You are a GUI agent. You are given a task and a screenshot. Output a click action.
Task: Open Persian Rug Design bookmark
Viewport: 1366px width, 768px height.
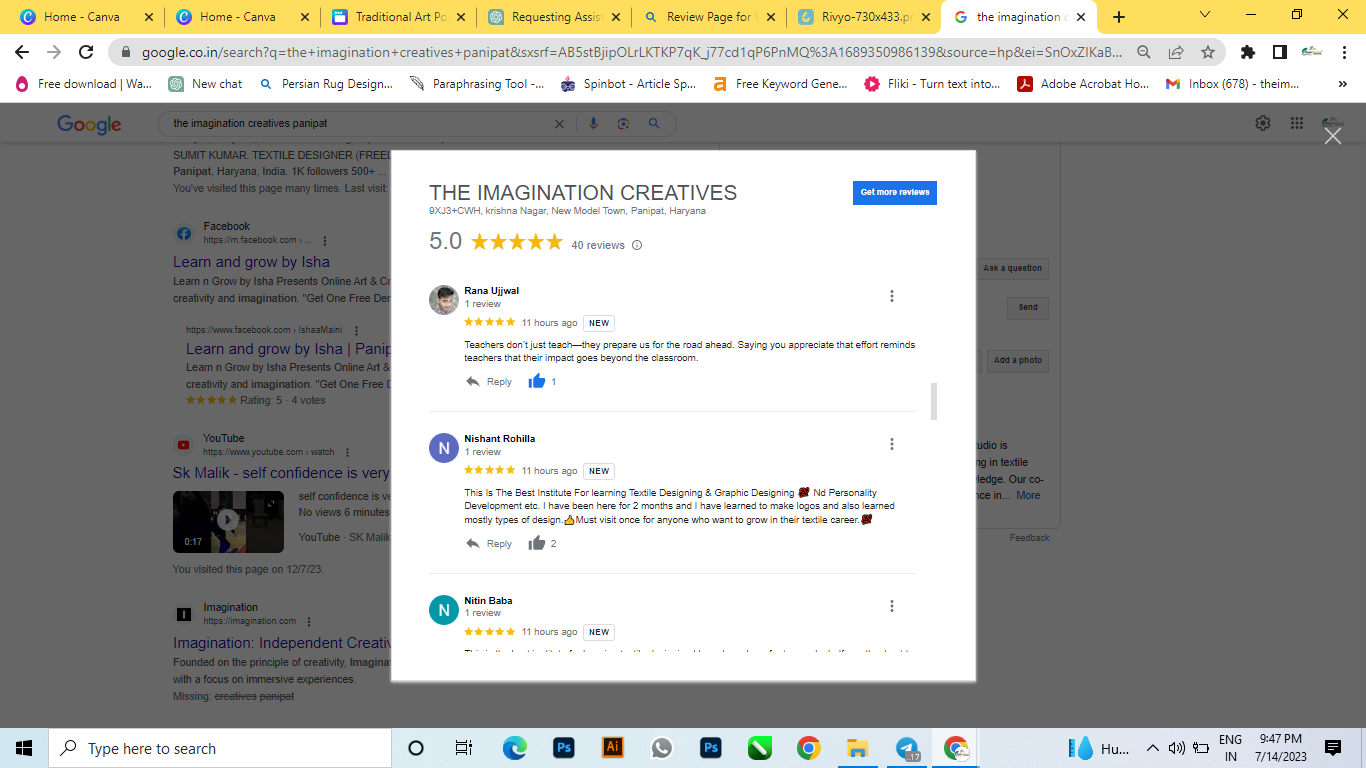(326, 84)
